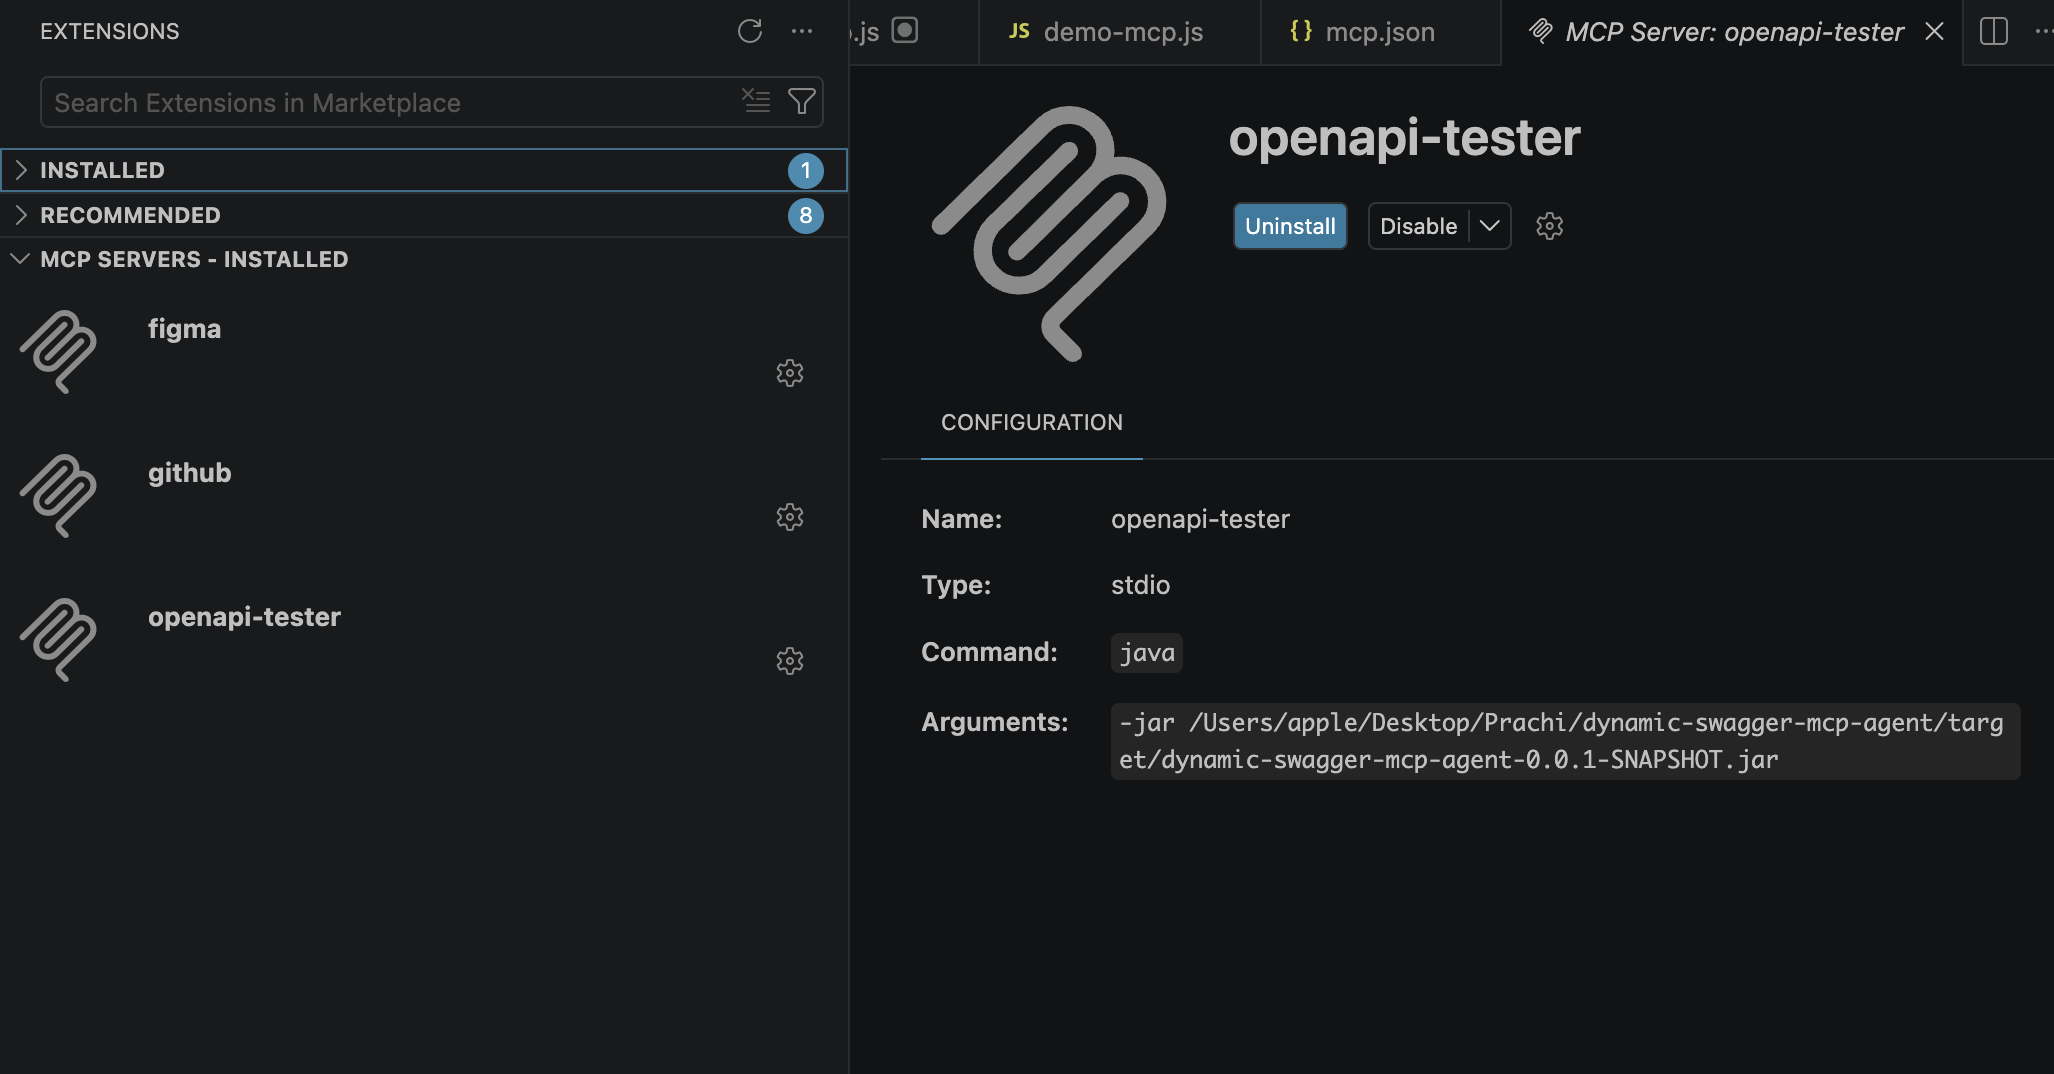Click the large openapi-tester logo
2054x1074 pixels.
[1049, 234]
